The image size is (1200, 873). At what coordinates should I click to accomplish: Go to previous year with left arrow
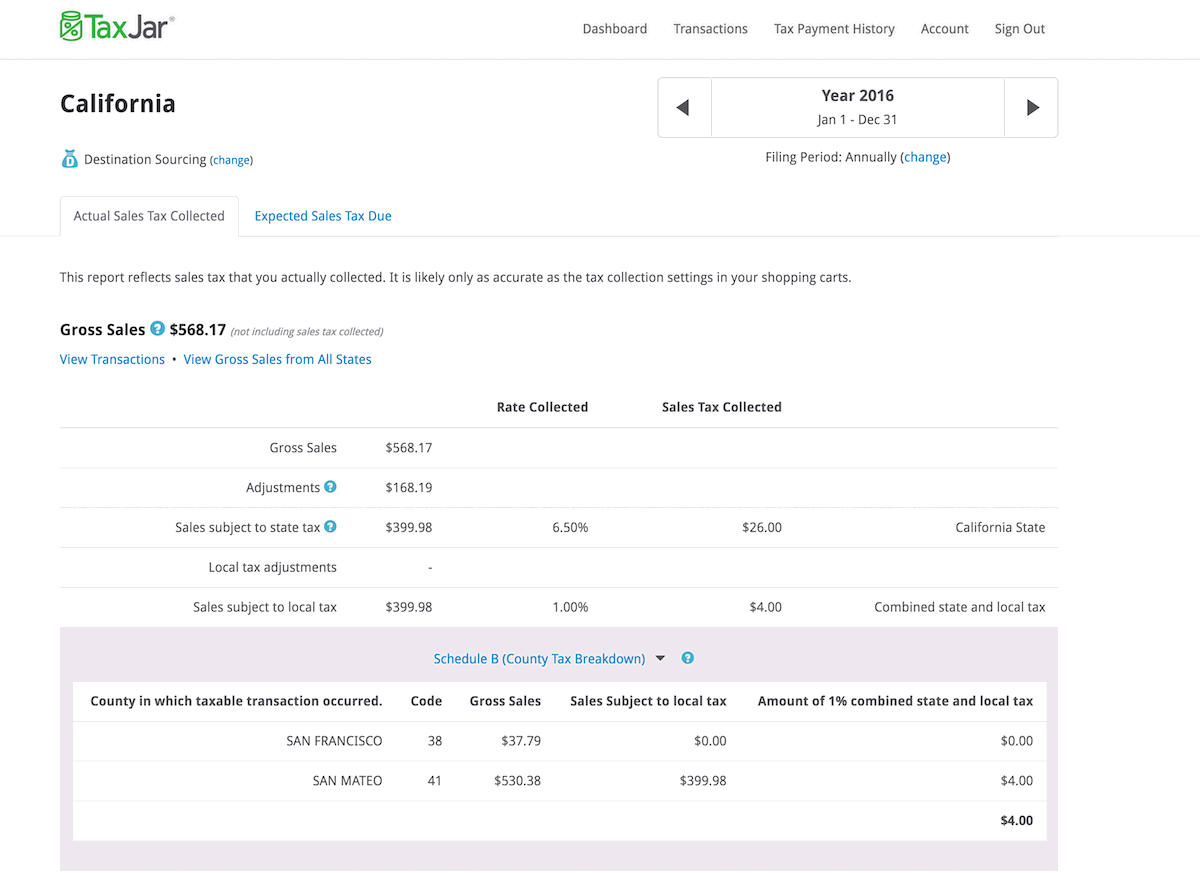coord(683,108)
